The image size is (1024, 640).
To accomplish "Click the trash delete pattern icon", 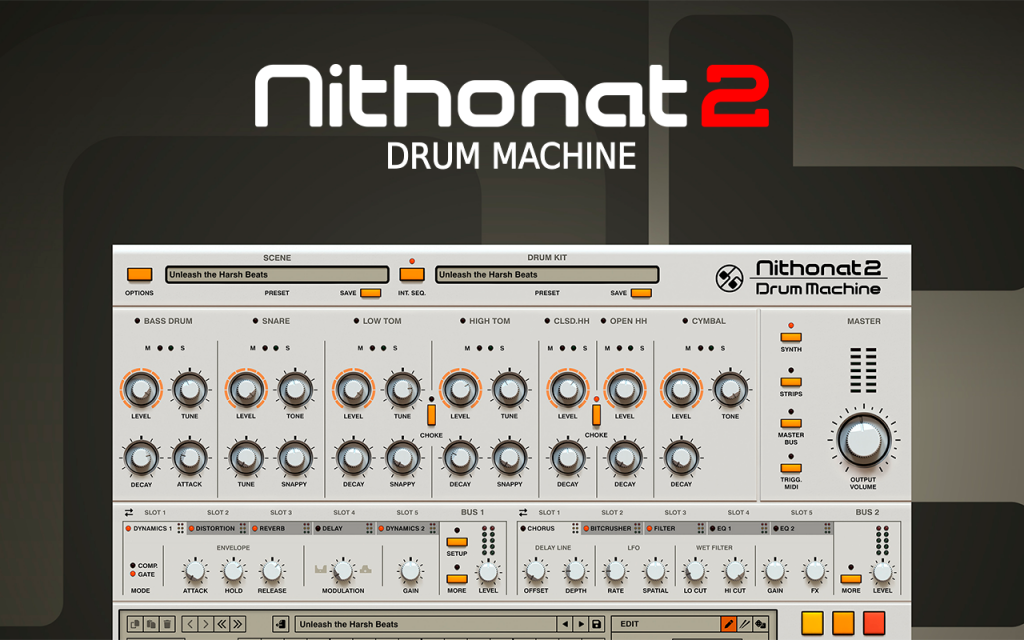I will coord(167,624).
